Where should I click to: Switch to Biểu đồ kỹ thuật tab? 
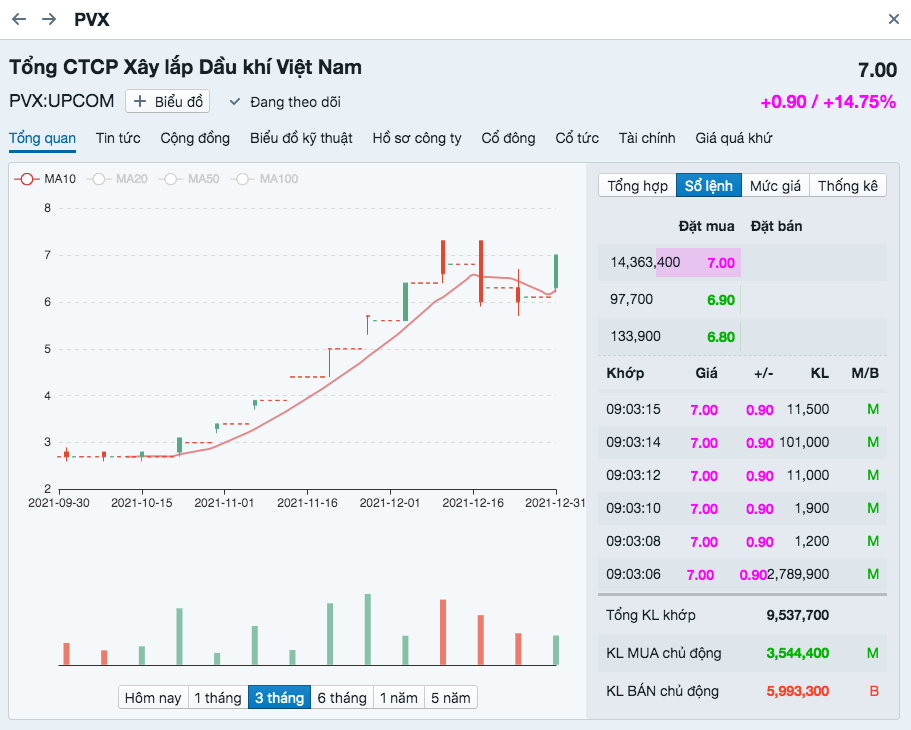pos(301,138)
